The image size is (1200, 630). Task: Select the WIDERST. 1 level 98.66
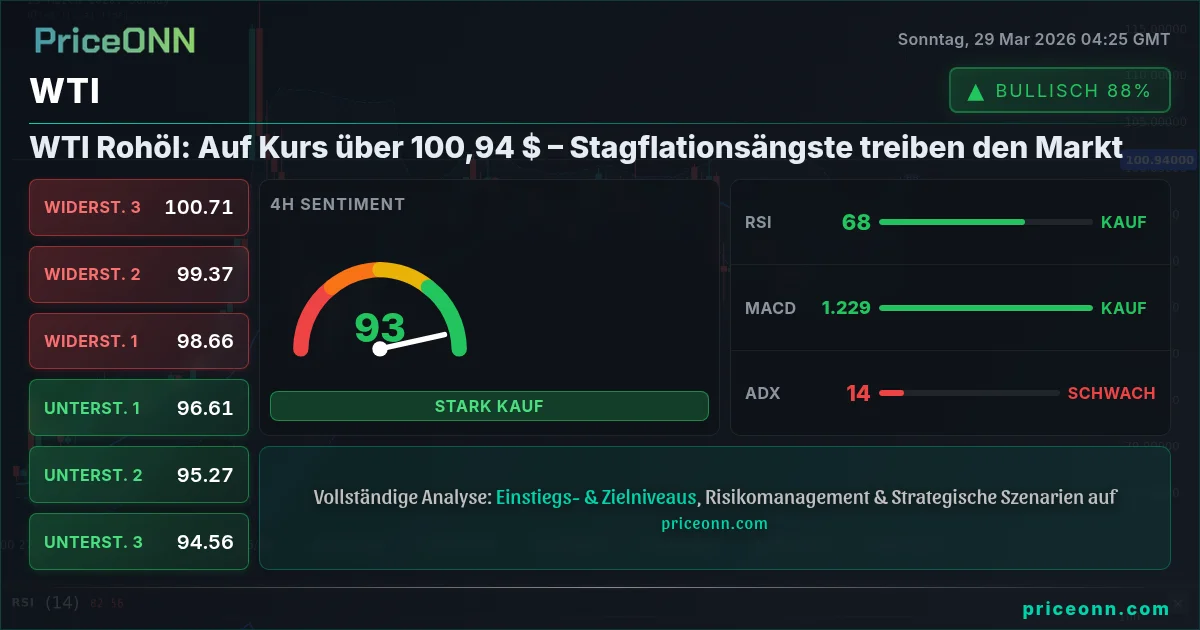click(139, 341)
